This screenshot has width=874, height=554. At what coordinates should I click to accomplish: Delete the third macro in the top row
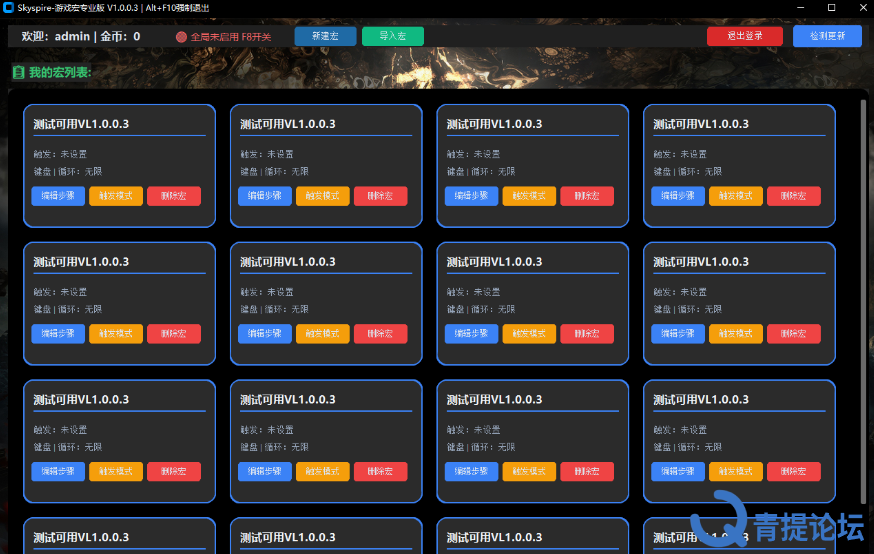587,196
